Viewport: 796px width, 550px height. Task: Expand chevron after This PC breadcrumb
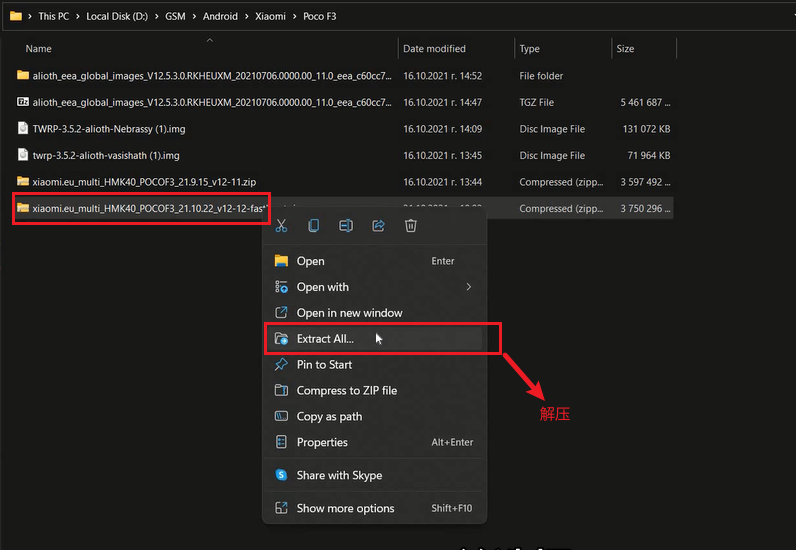coord(78,16)
